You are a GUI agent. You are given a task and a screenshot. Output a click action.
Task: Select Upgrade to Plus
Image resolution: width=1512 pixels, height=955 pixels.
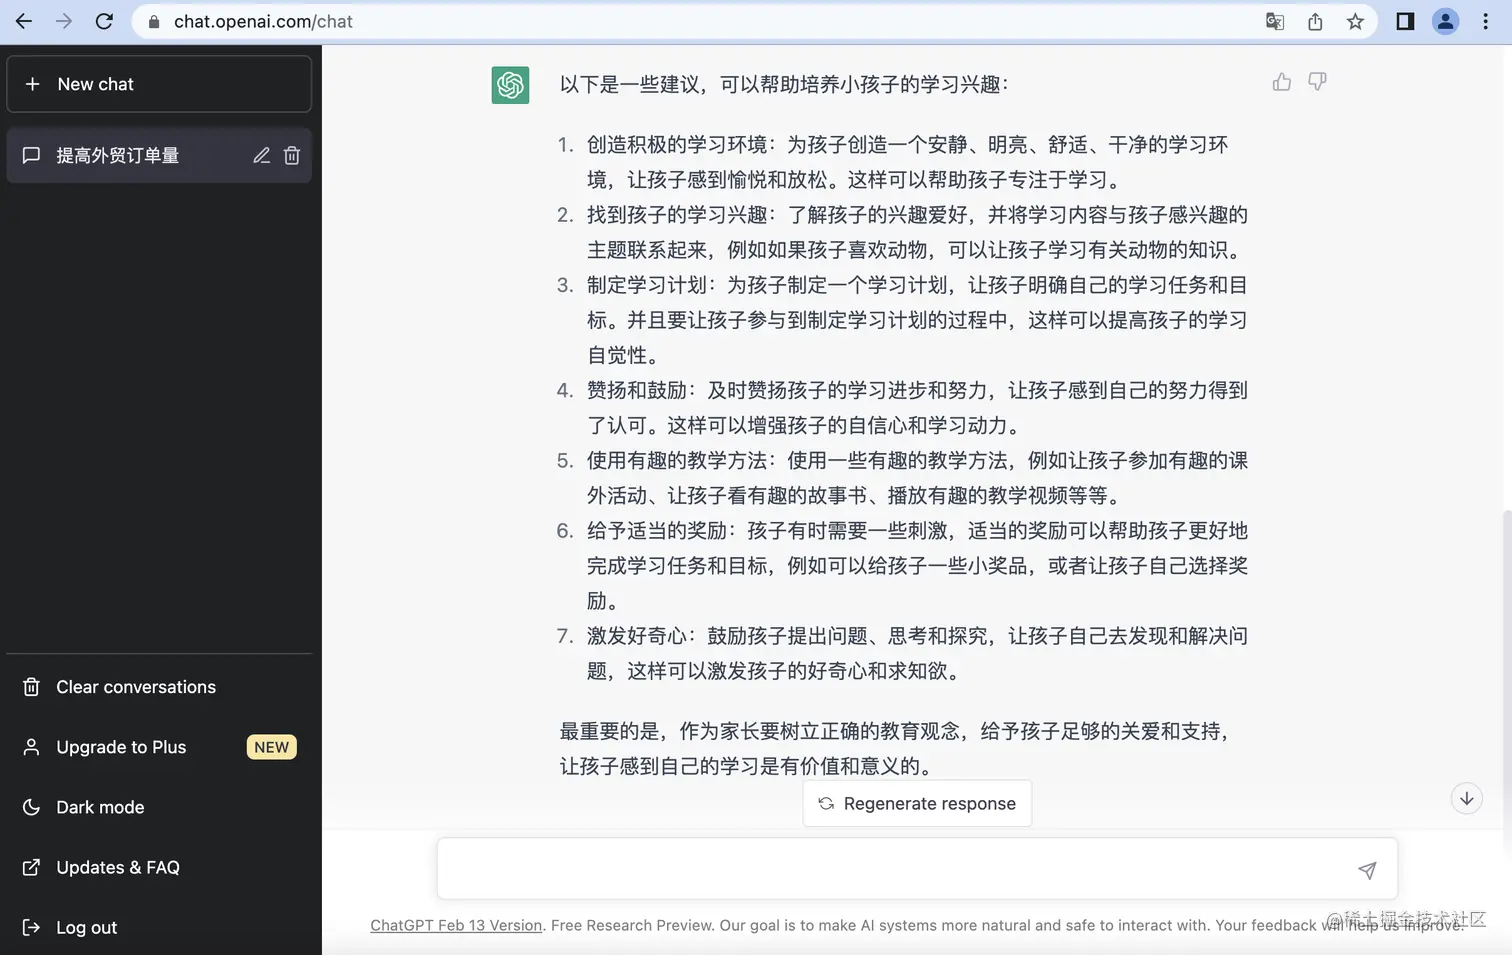159,747
